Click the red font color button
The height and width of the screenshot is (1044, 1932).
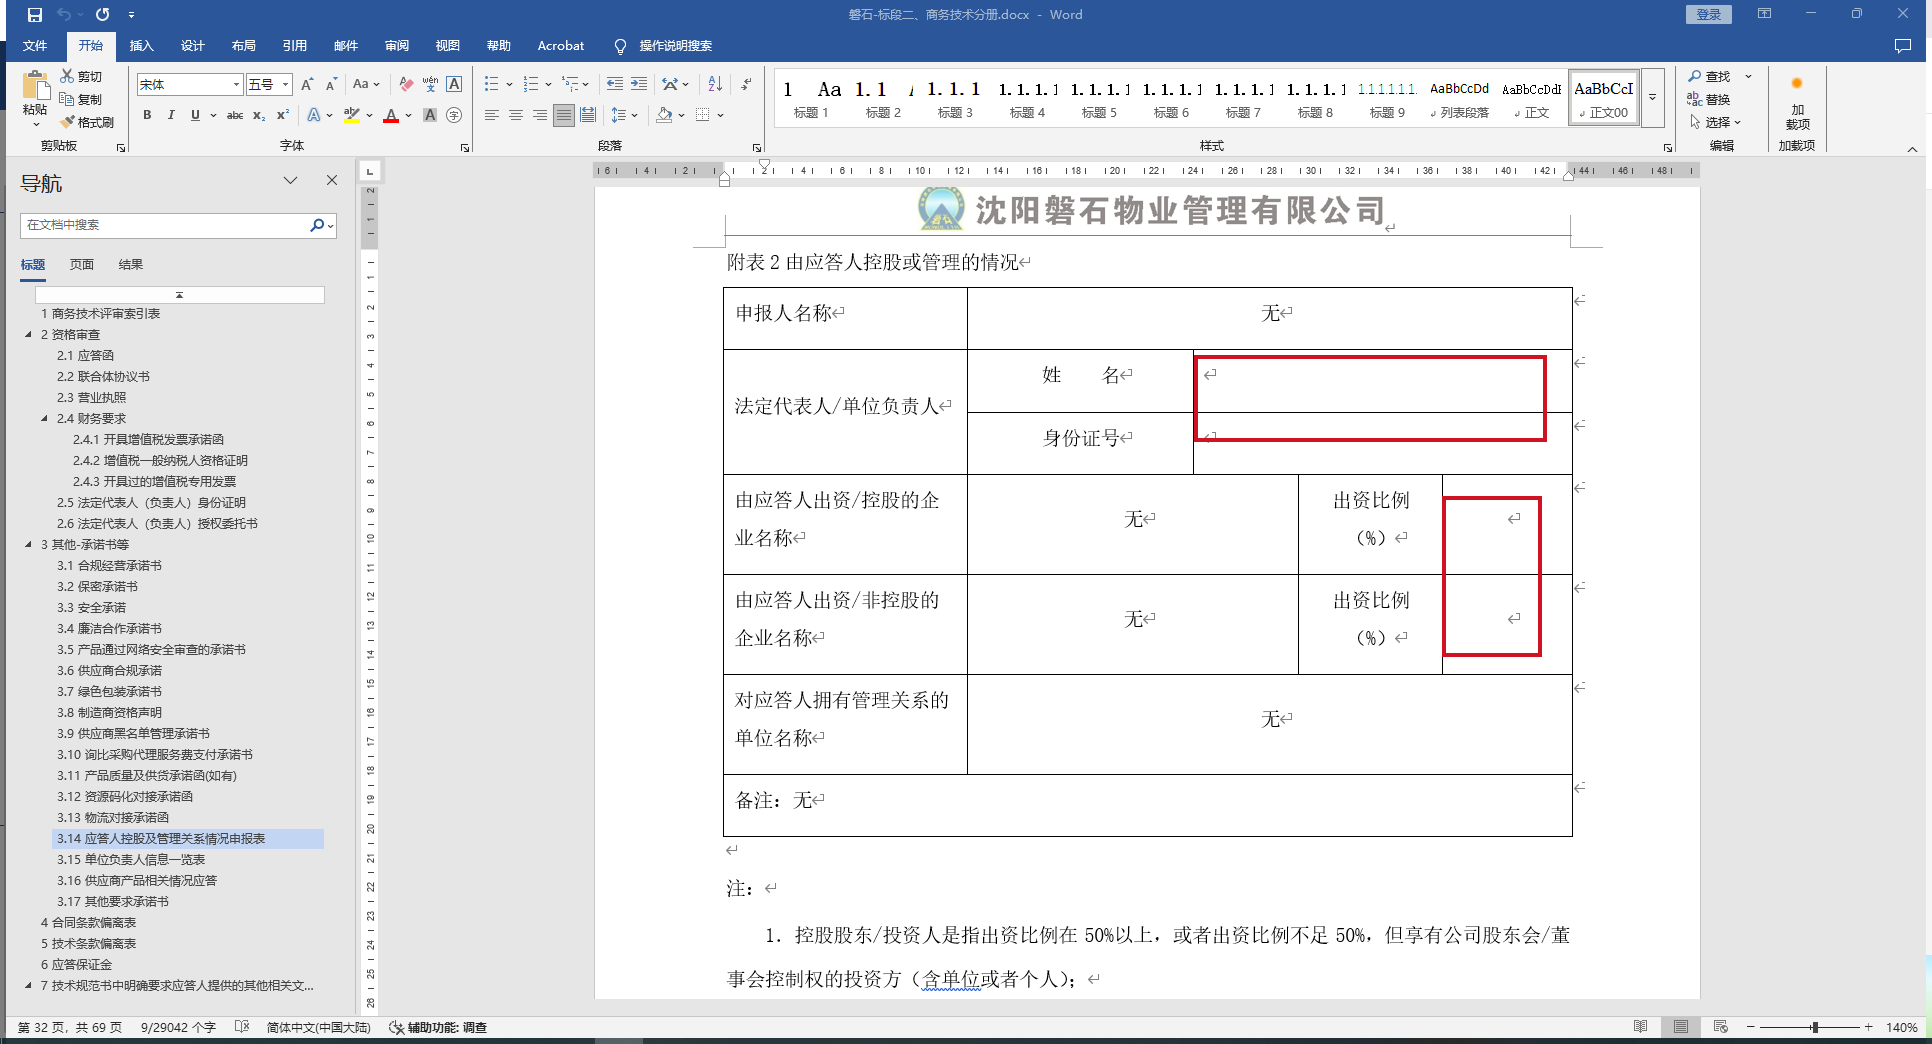[391, 115]
